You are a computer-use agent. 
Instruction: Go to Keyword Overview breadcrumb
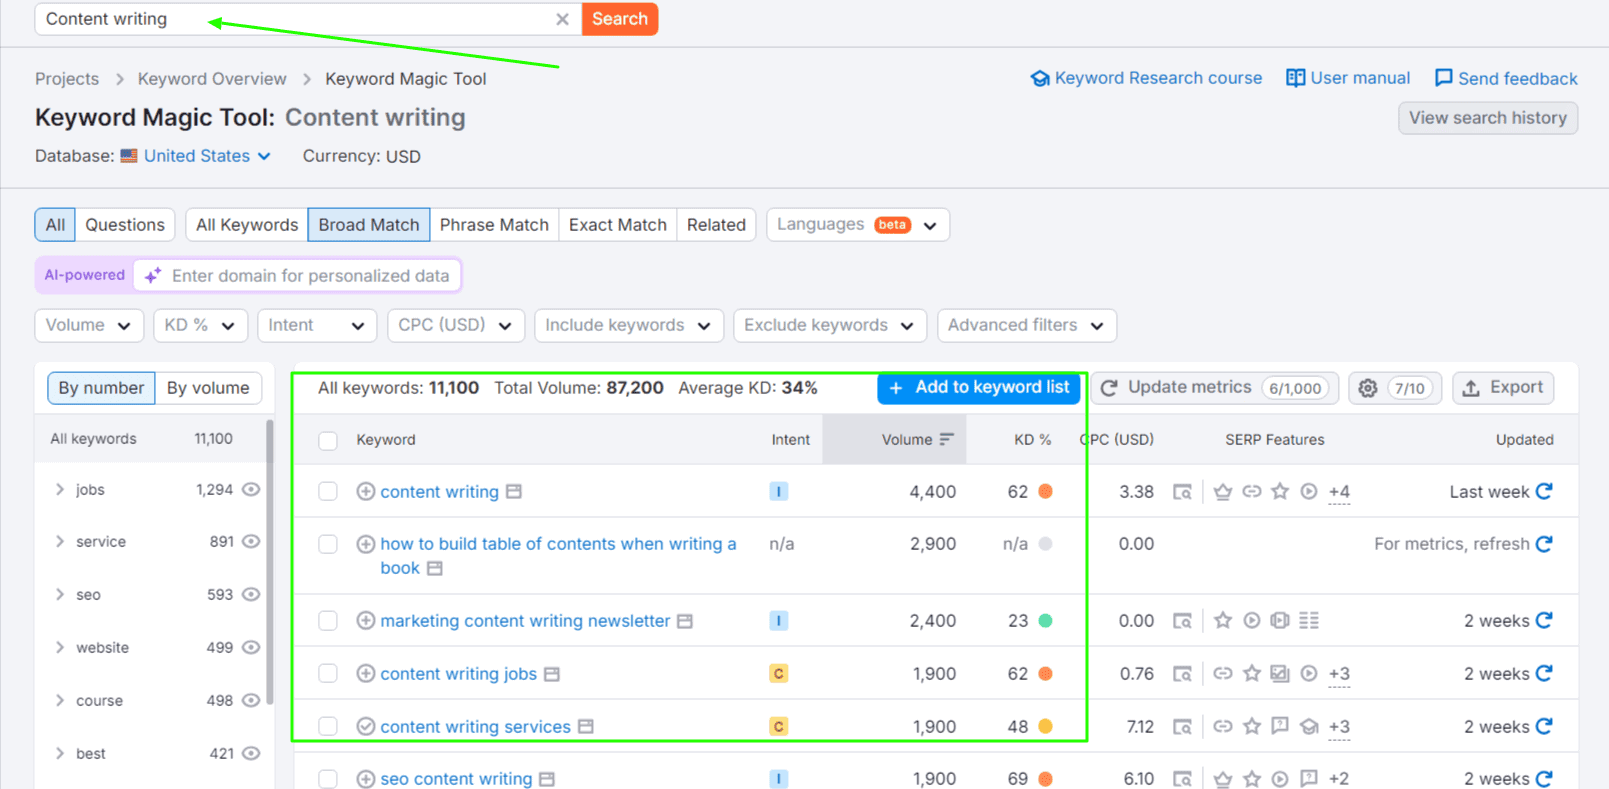pyautogui.click(x=212, y=79)
